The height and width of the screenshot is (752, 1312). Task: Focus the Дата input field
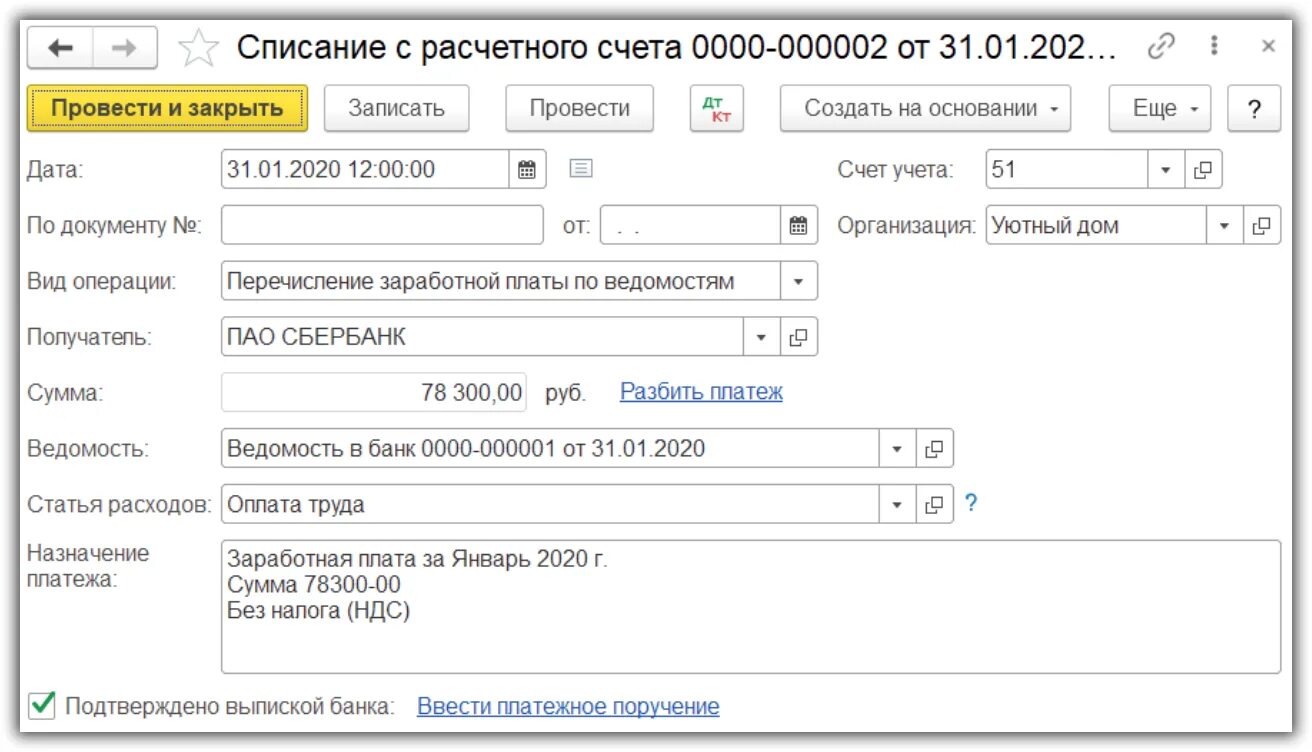(365, 170)
